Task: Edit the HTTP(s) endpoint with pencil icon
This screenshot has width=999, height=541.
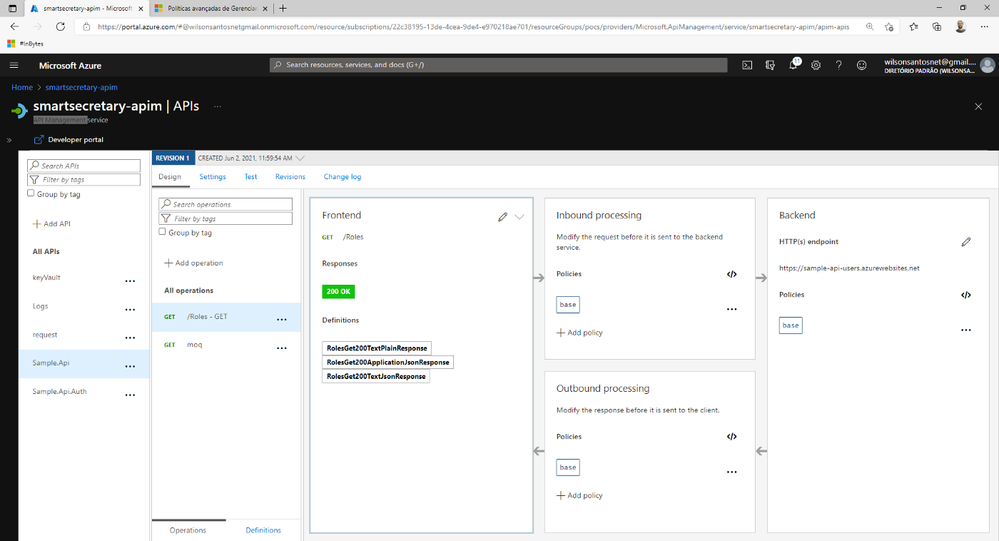Action: click(966, 242)
